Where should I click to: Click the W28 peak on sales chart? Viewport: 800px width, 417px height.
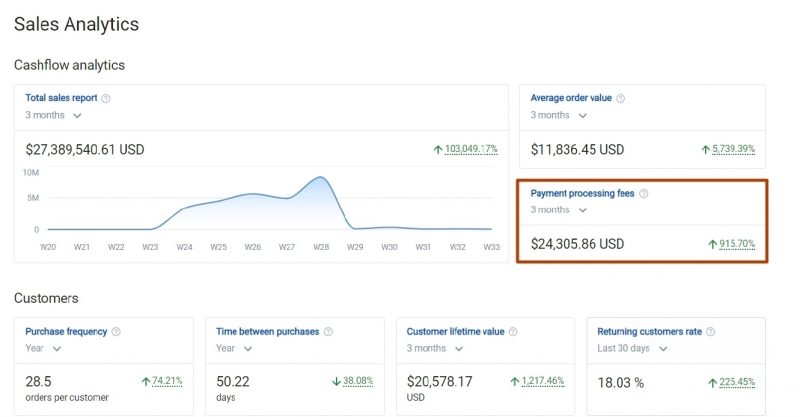point(320,178)
